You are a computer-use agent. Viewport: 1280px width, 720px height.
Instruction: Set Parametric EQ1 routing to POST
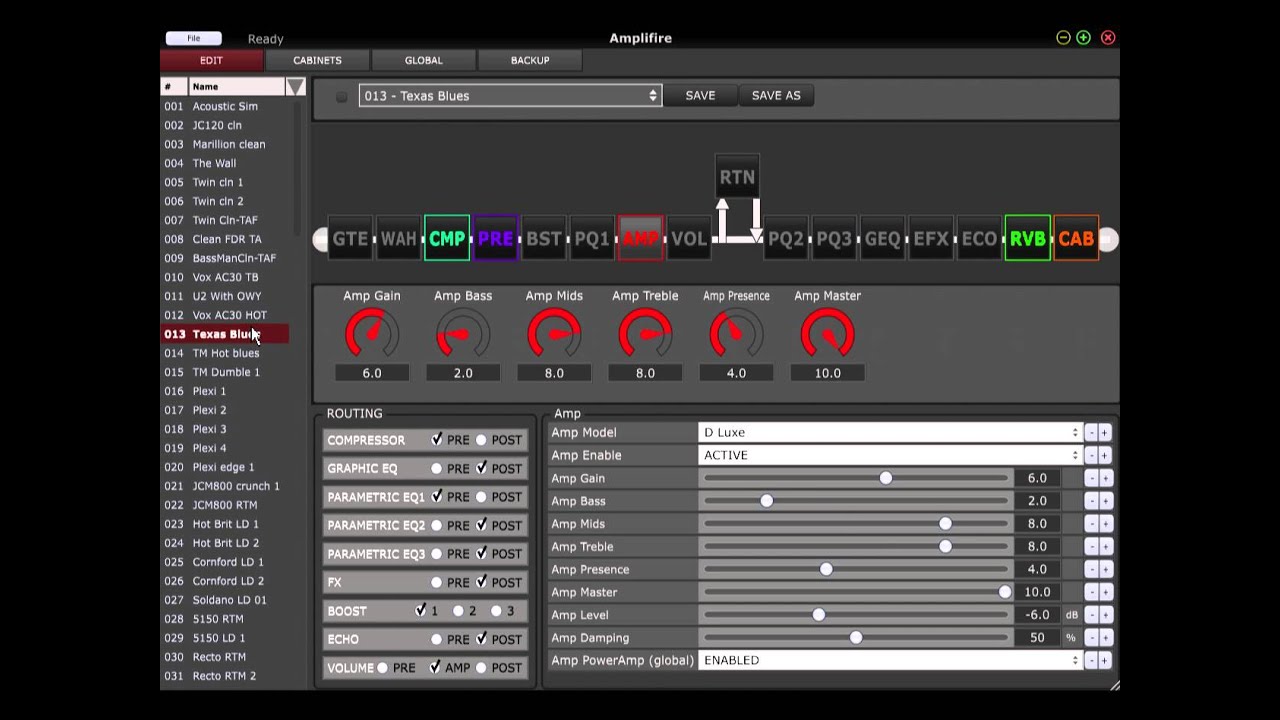coord(481,497)
